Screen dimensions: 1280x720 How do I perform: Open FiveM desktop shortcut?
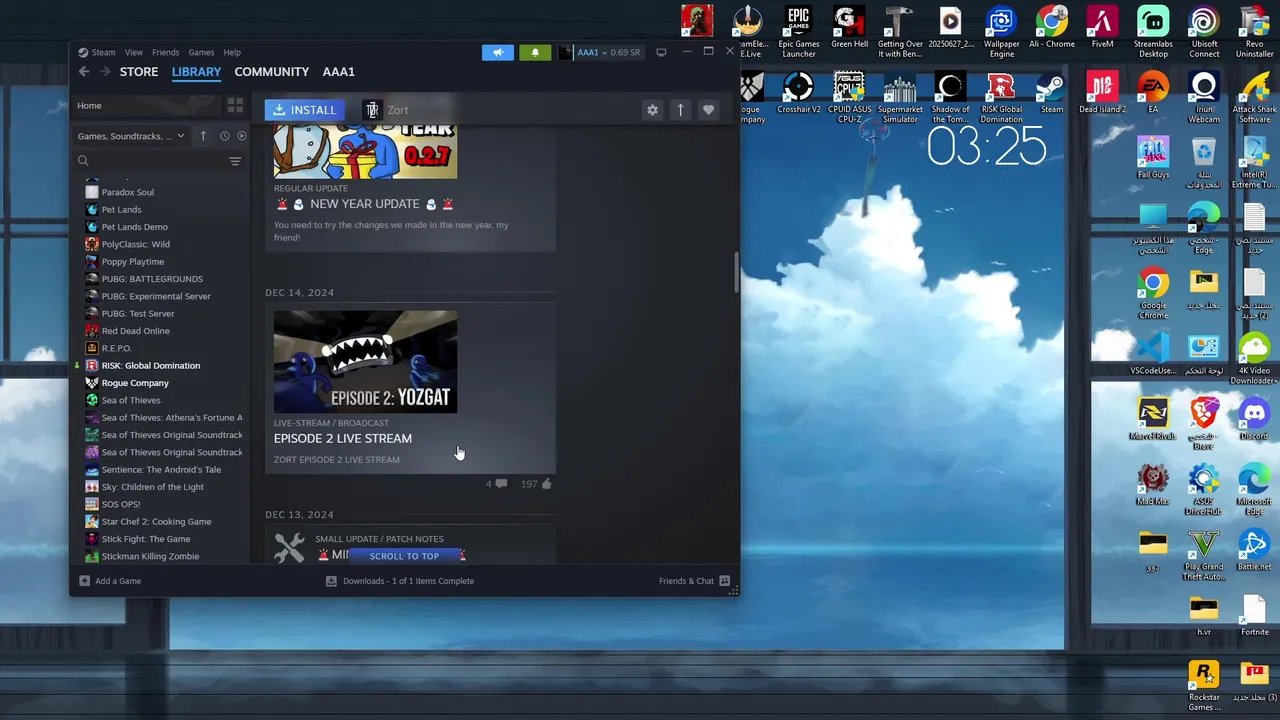tap(1102, 28)
